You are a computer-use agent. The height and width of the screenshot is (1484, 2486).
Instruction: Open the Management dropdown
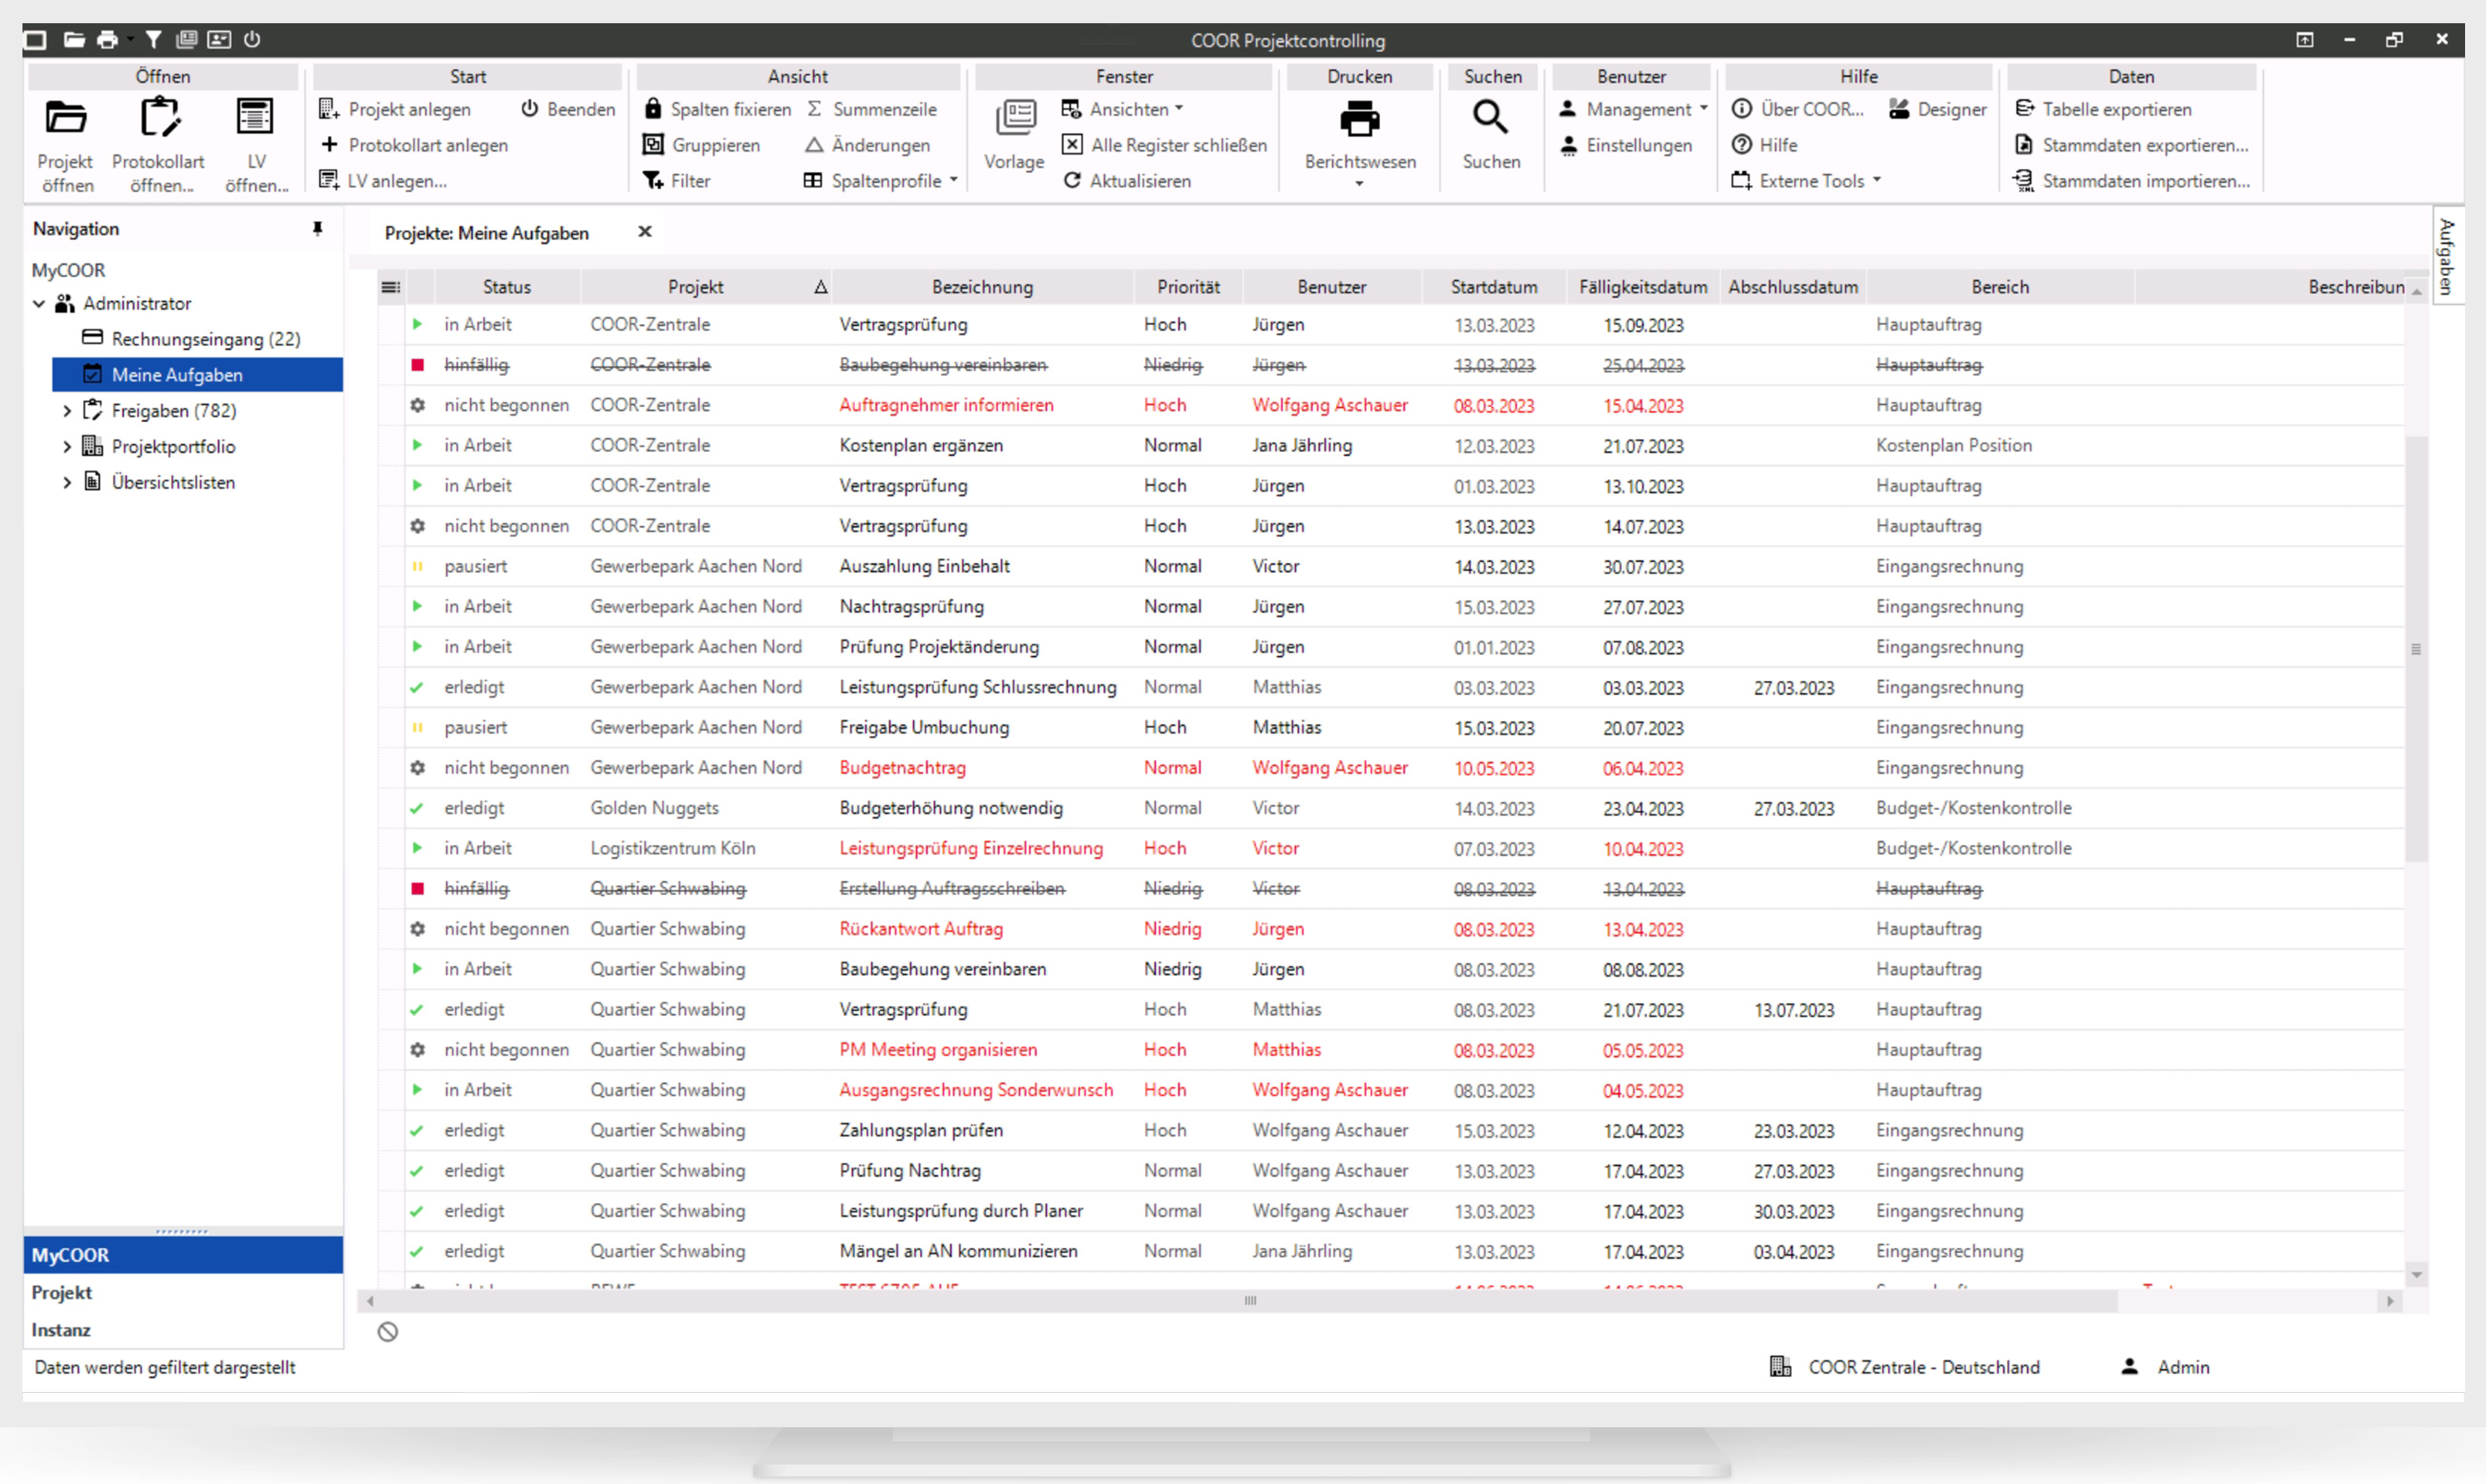coord(1633,109)
